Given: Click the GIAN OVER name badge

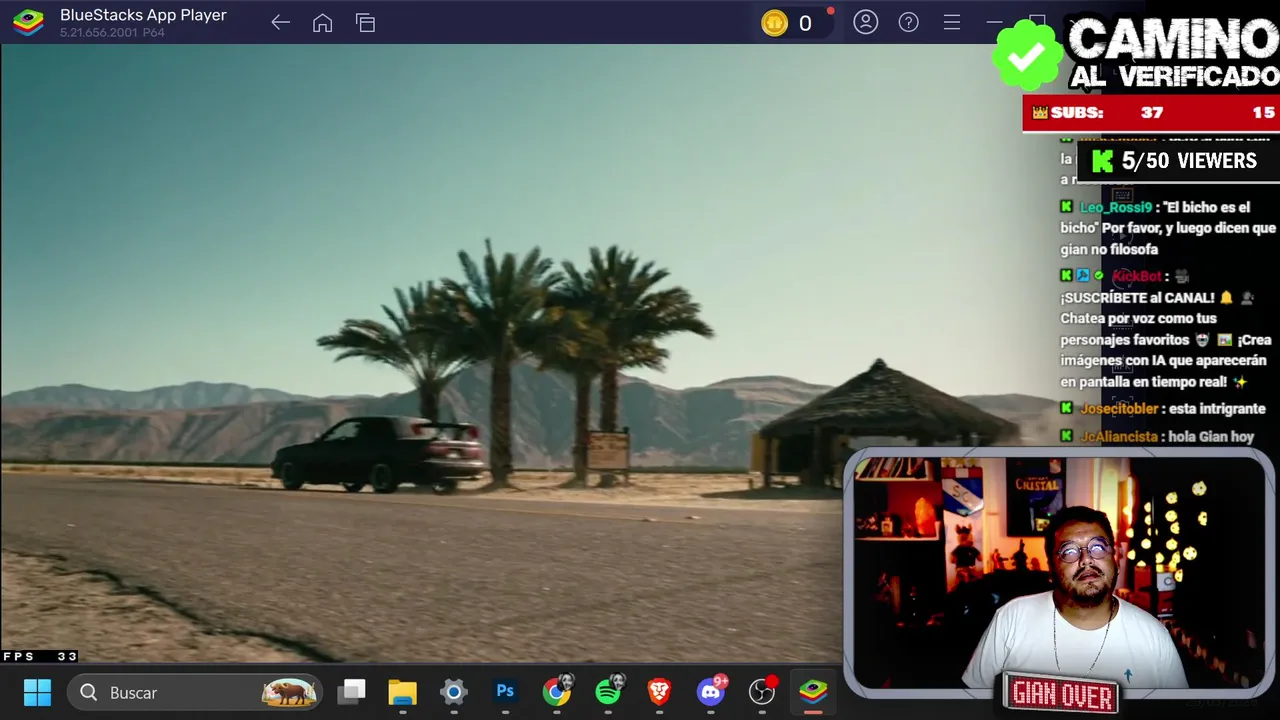Looking at the screenshot, I should [x=1062, y=694].
